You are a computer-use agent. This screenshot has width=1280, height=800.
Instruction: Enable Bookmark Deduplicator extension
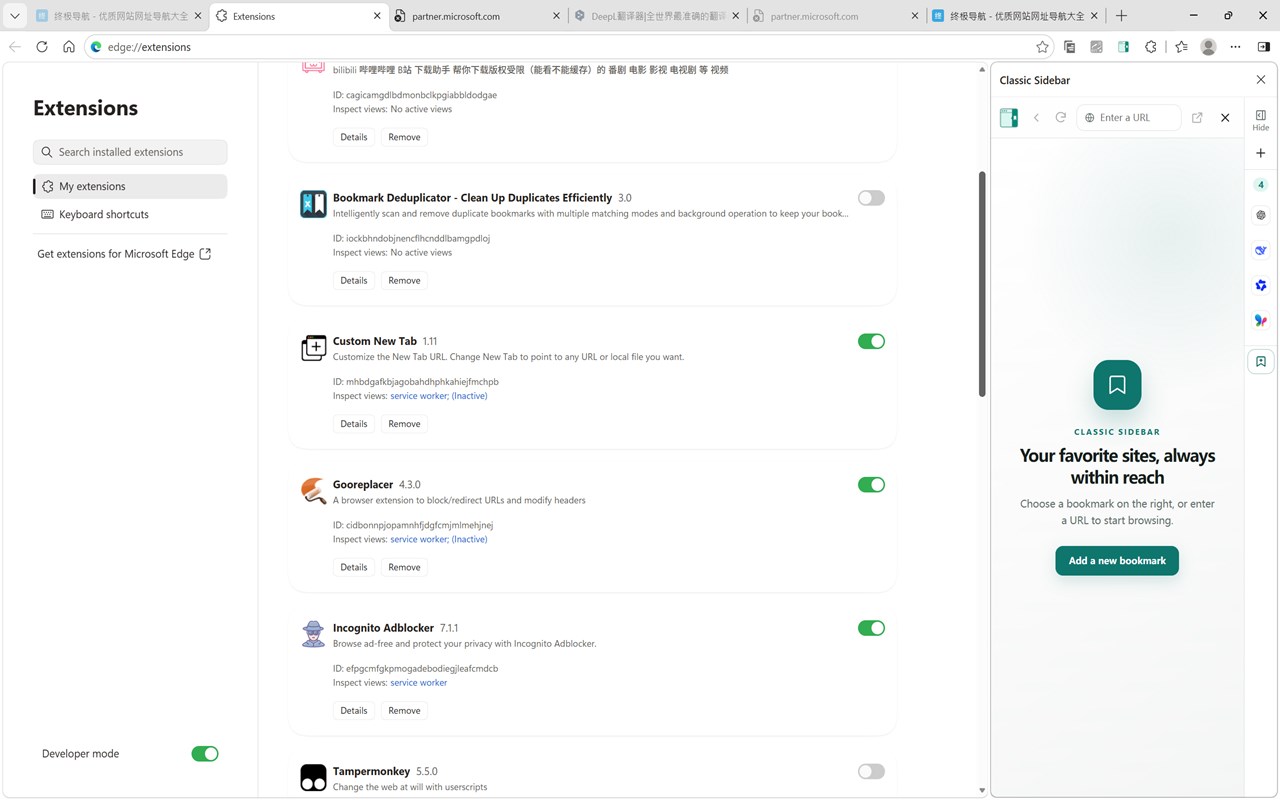coord(871,198)
